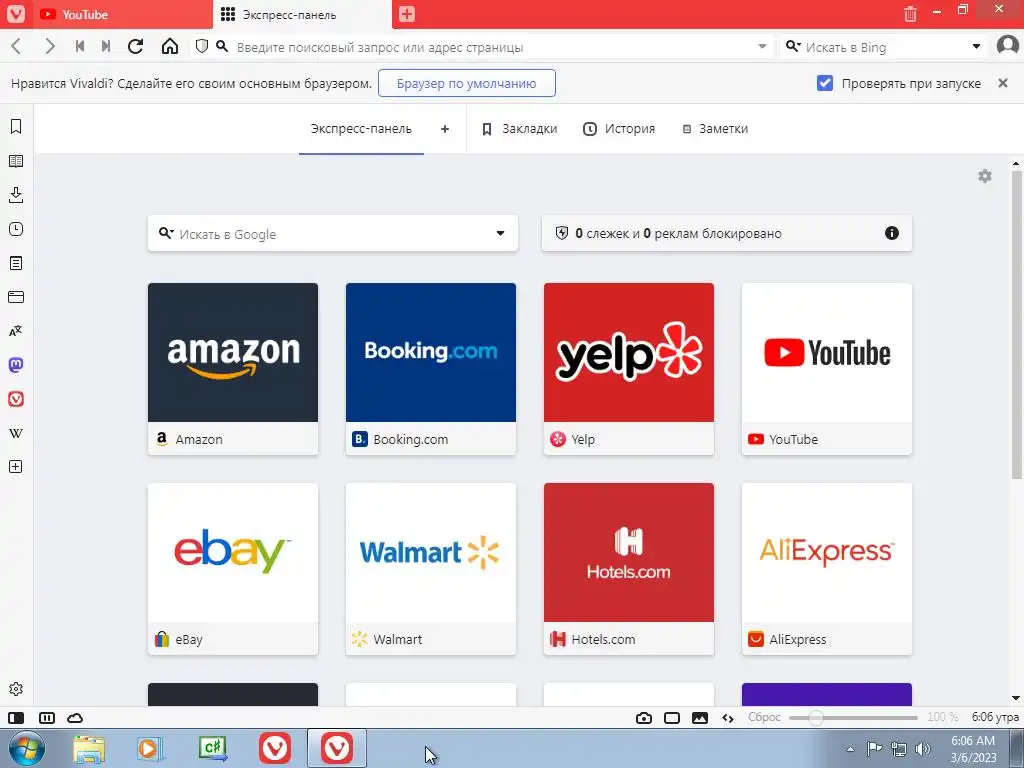This screenshot has width=1024, height=768.
Task: Open the Vivaldi main menu icon
Action: pos(16,14)
